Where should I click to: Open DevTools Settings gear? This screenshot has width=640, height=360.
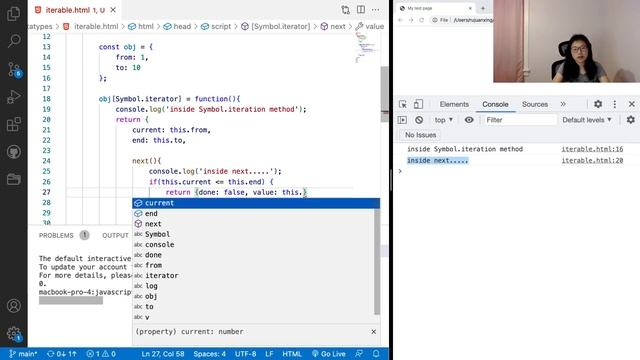[598, 104]
